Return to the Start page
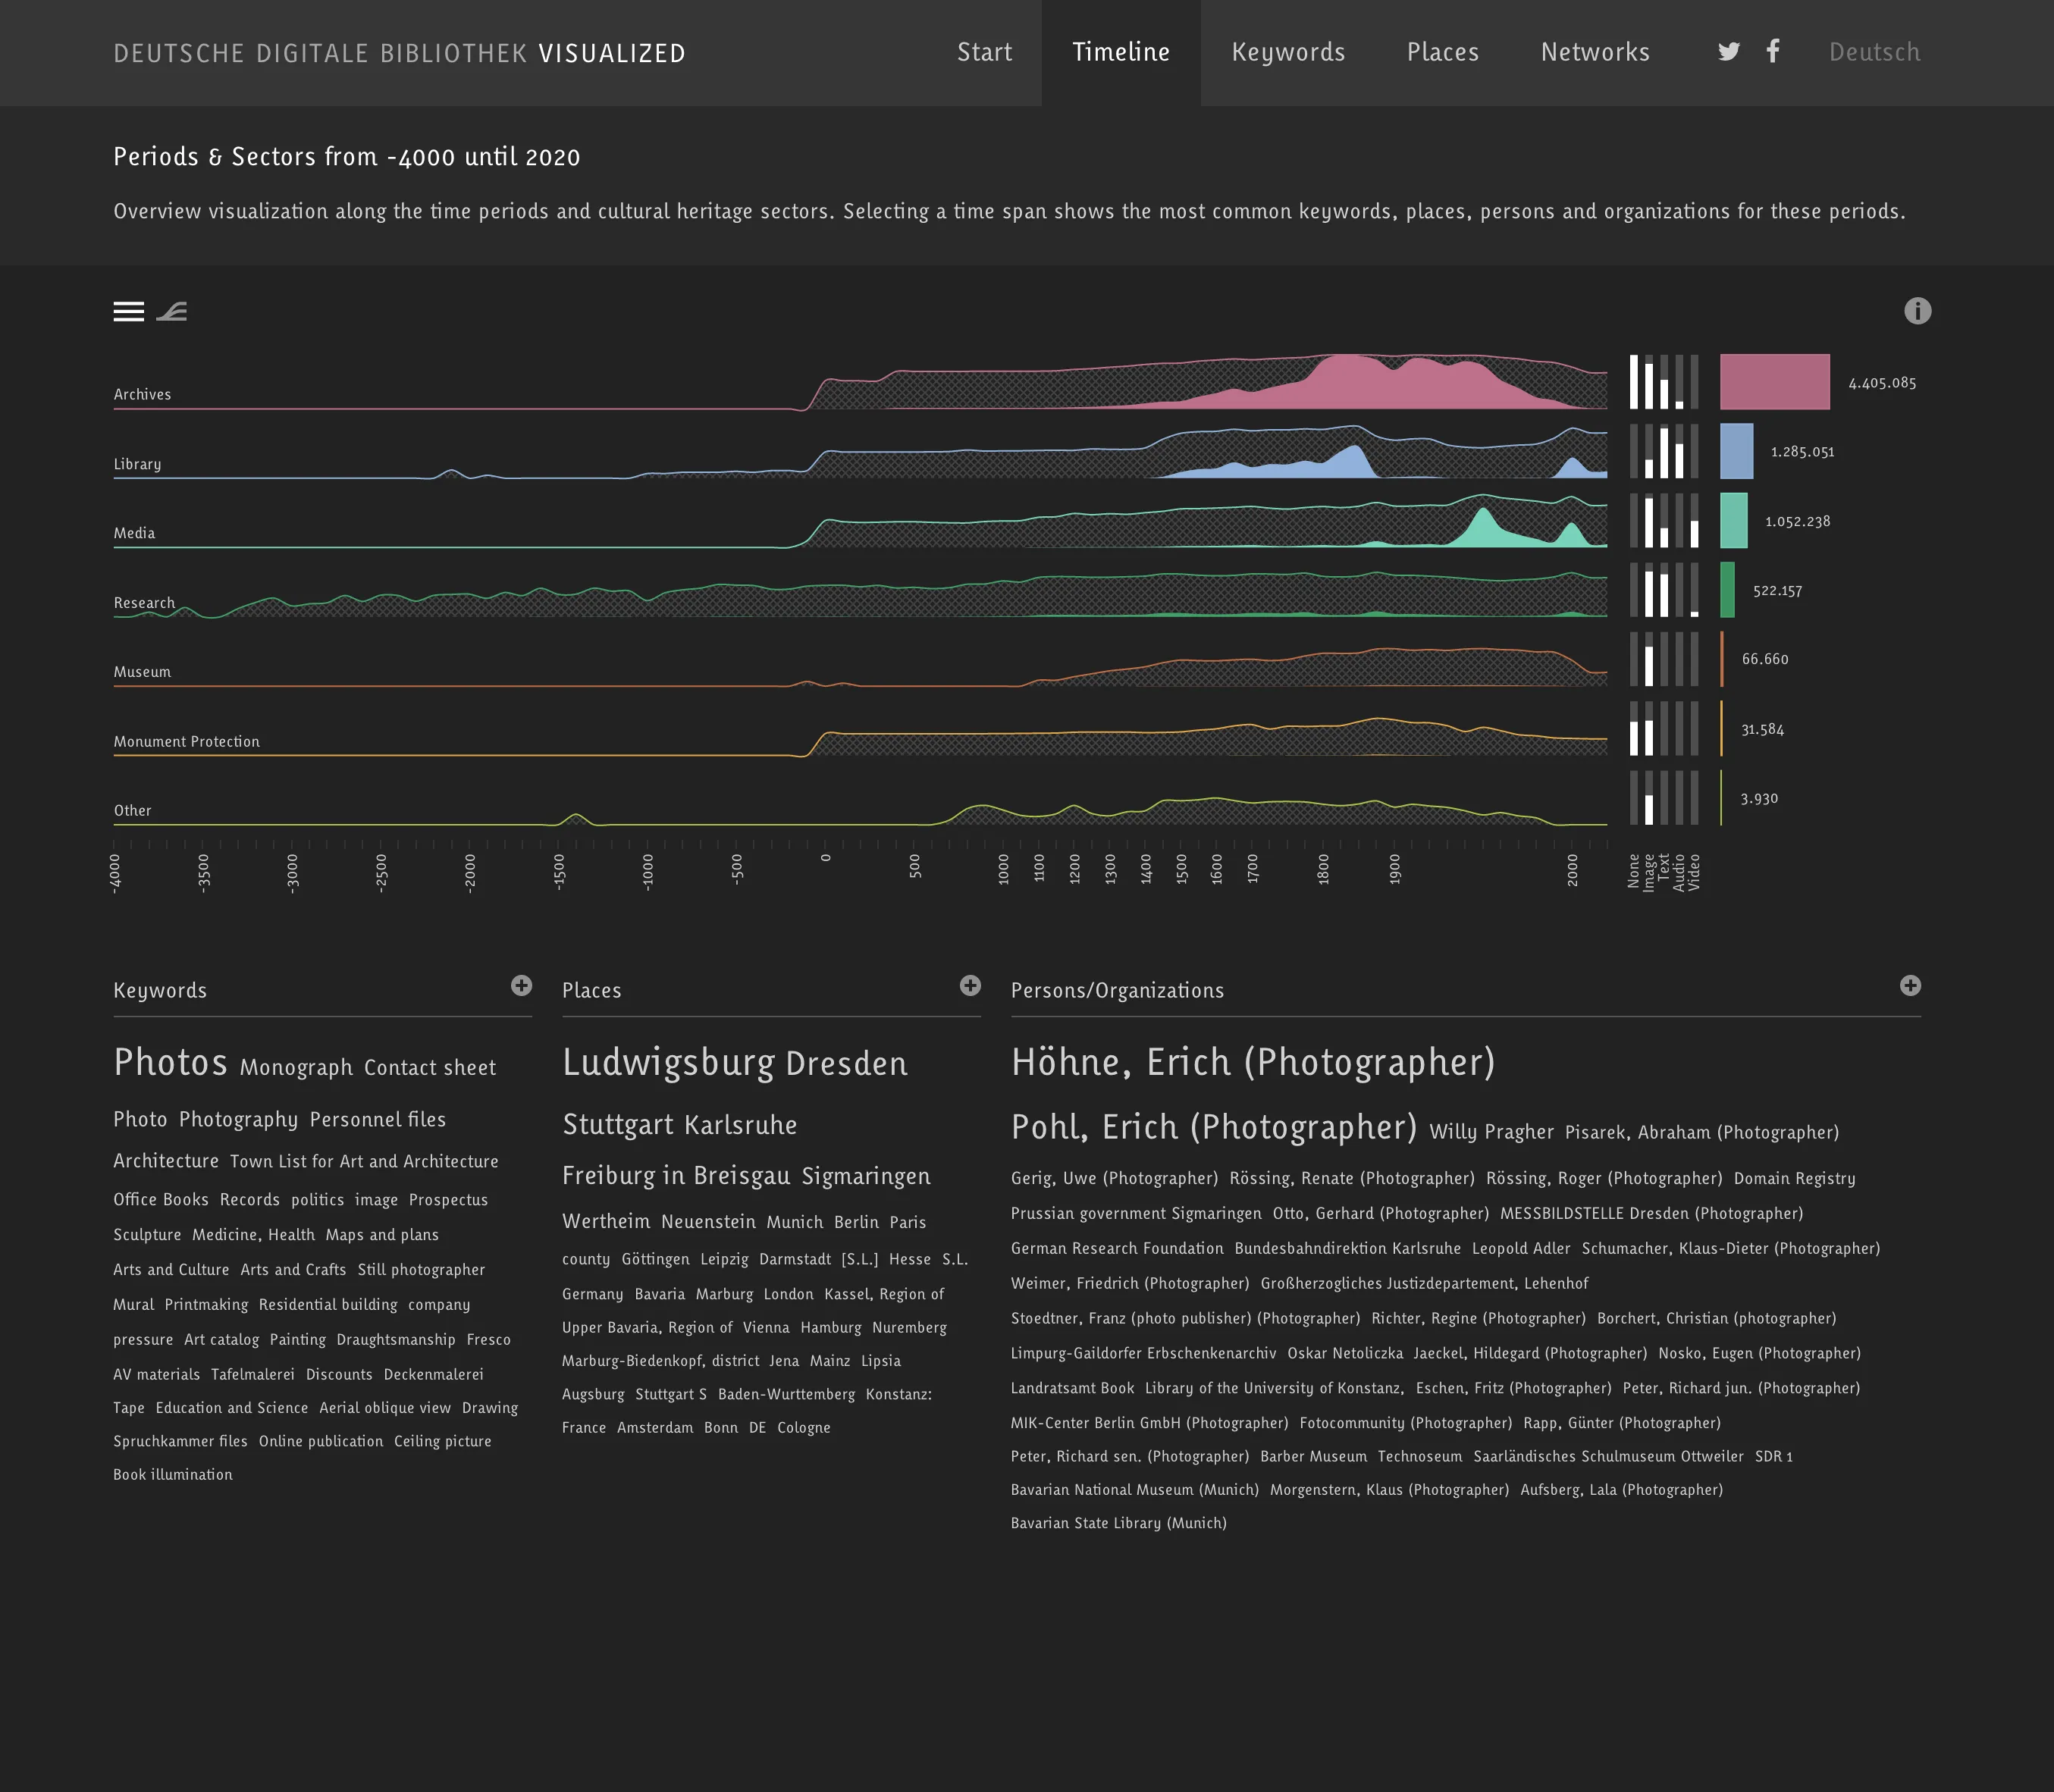 [x=984, y=53]
